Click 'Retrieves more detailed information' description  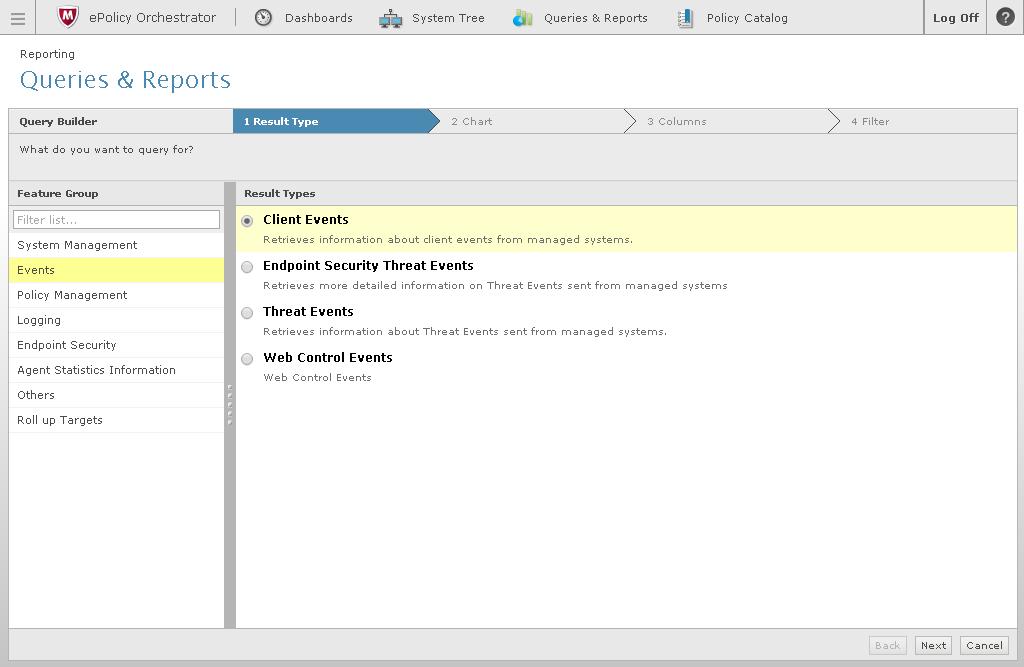[495, 285]
